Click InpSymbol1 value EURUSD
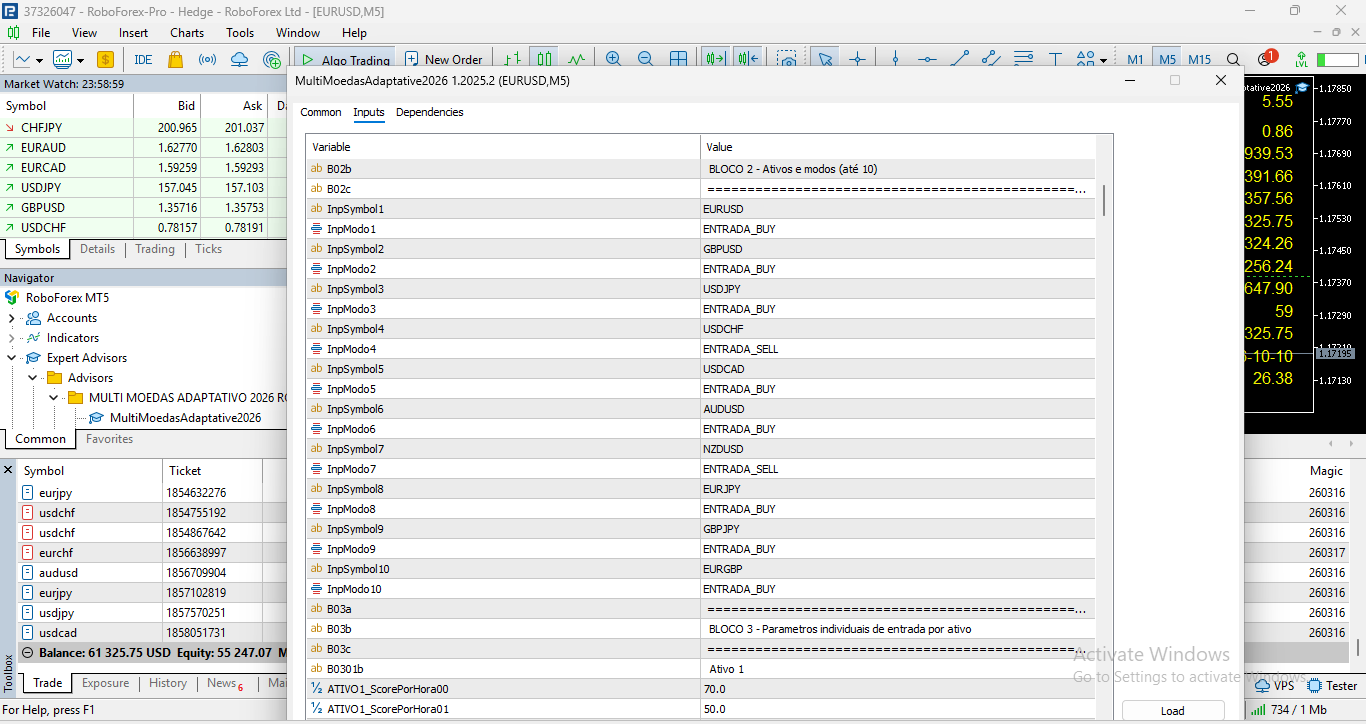 (897, 209)
